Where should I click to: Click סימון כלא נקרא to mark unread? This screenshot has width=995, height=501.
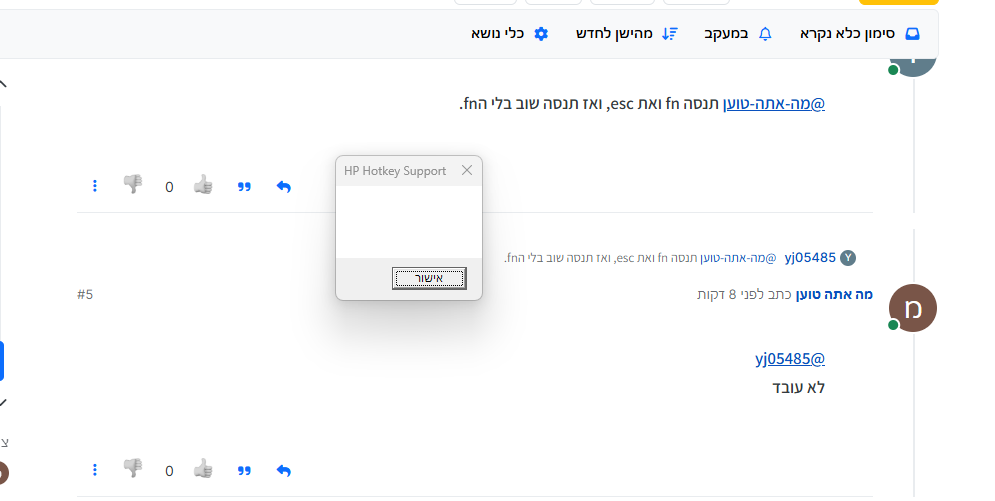tap(860, 34)
